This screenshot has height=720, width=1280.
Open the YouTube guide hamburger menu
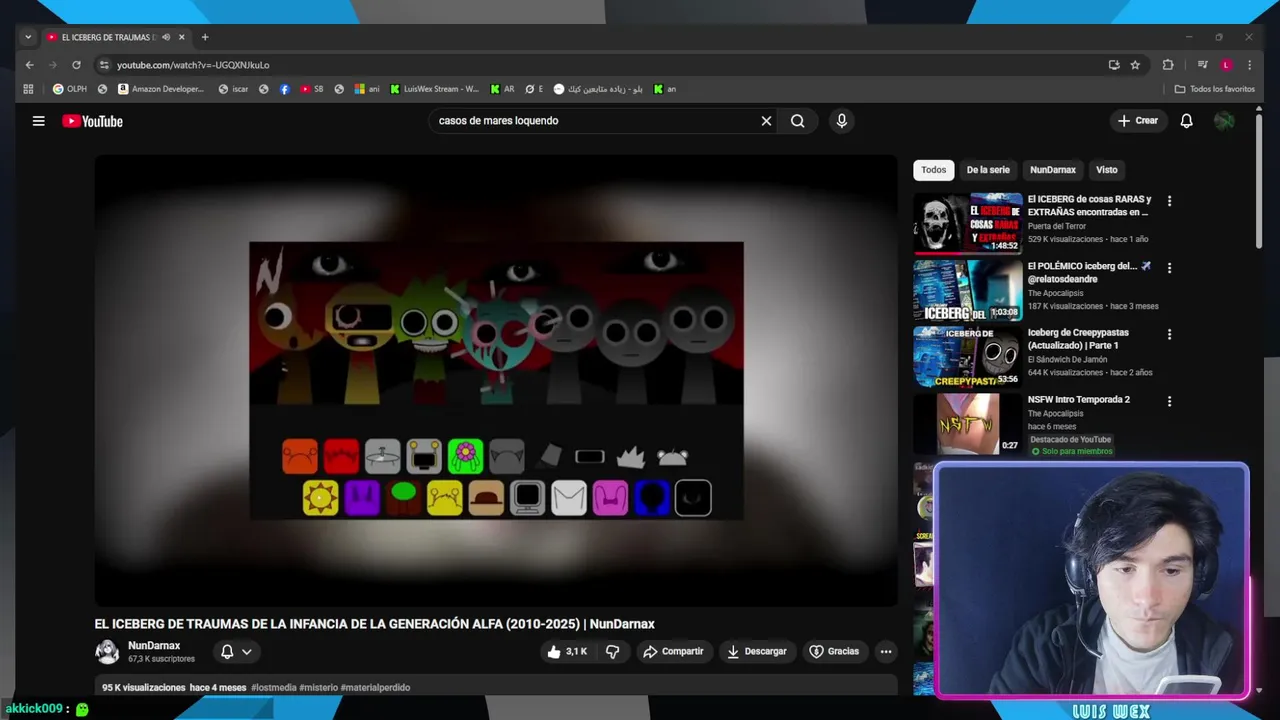click(x=38, y=121)
